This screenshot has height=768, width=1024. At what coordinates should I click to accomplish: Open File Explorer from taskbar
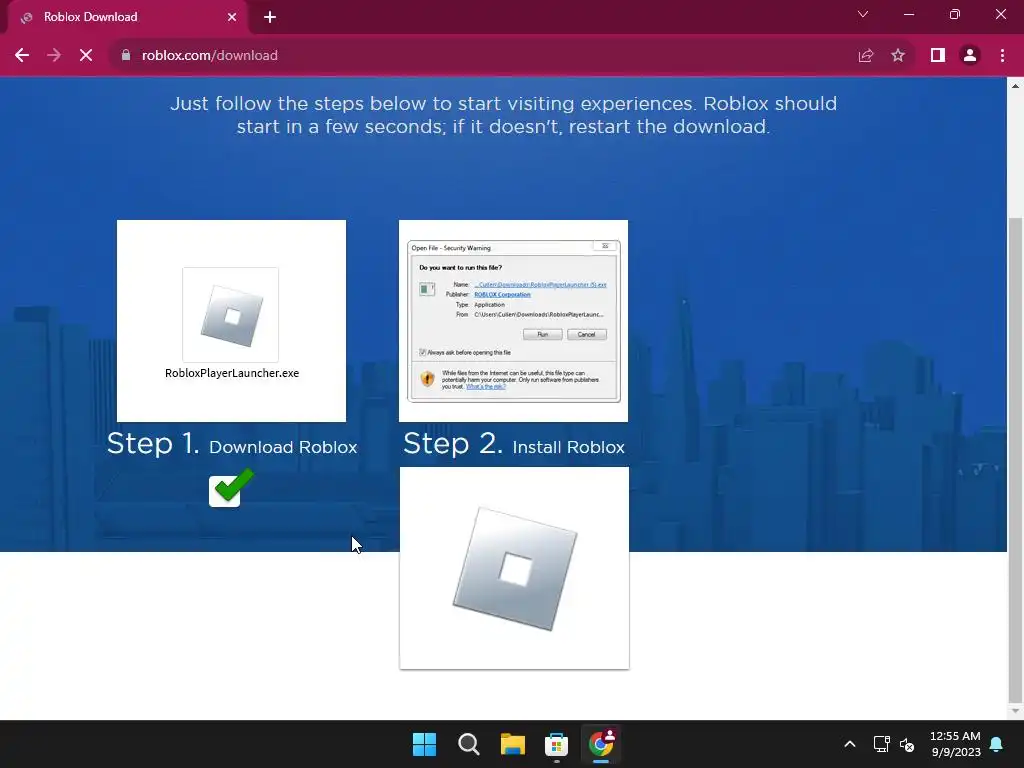point(513,744)
